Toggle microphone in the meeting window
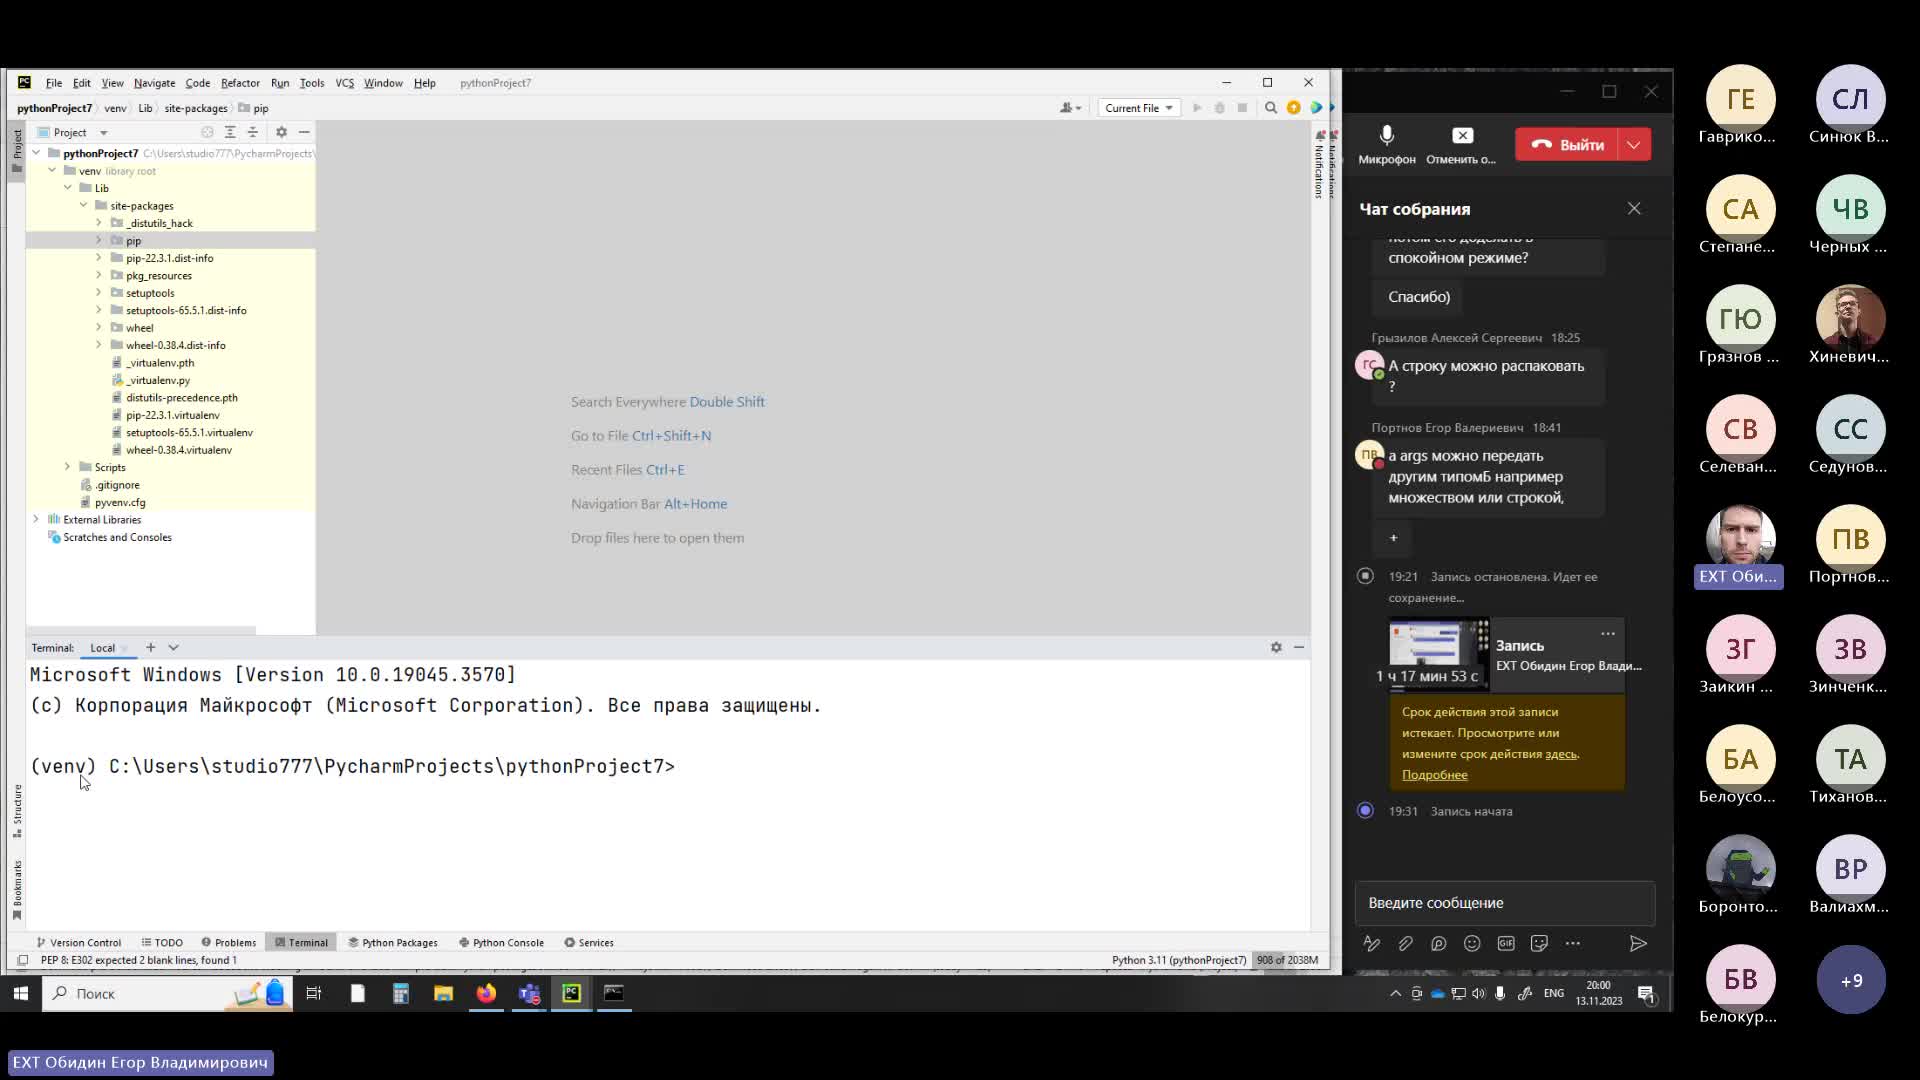1920x1080 pixels. point(1387,144)
